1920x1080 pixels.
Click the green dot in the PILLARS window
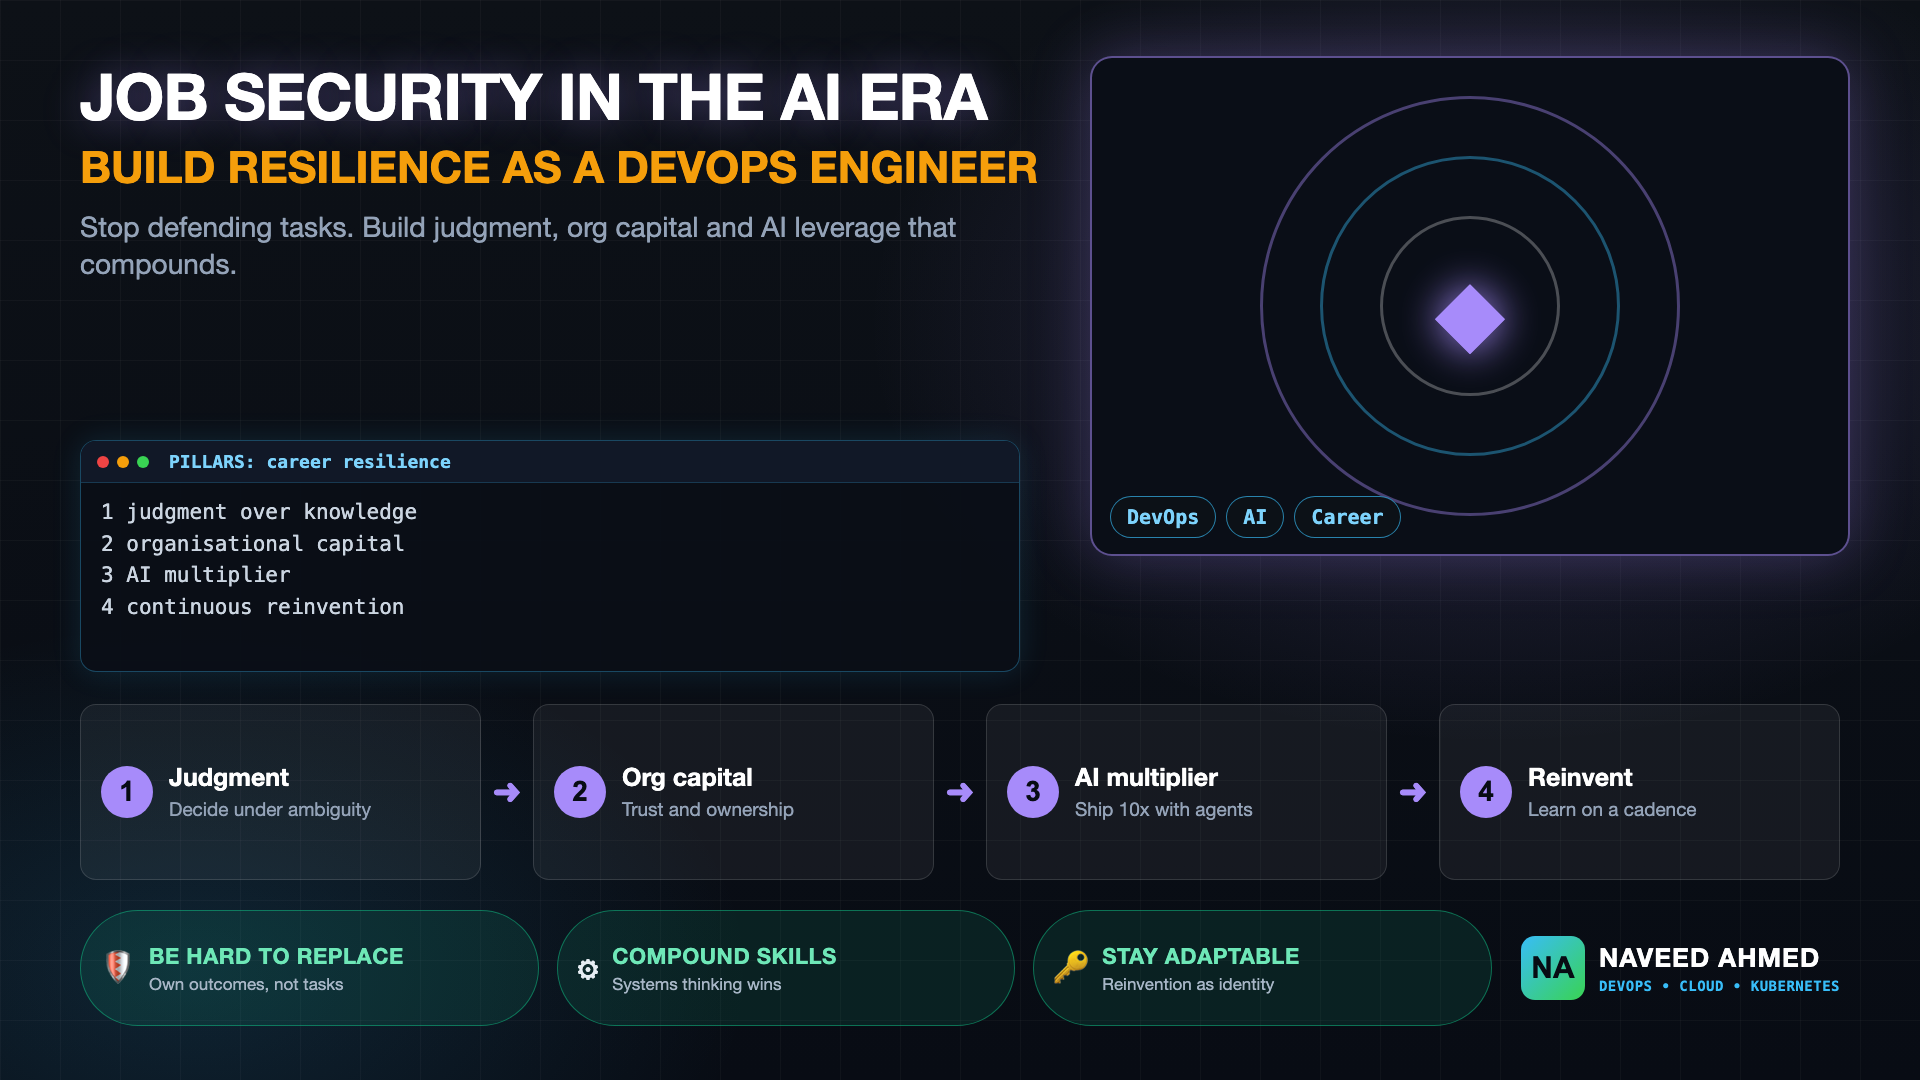click(143, 462)
